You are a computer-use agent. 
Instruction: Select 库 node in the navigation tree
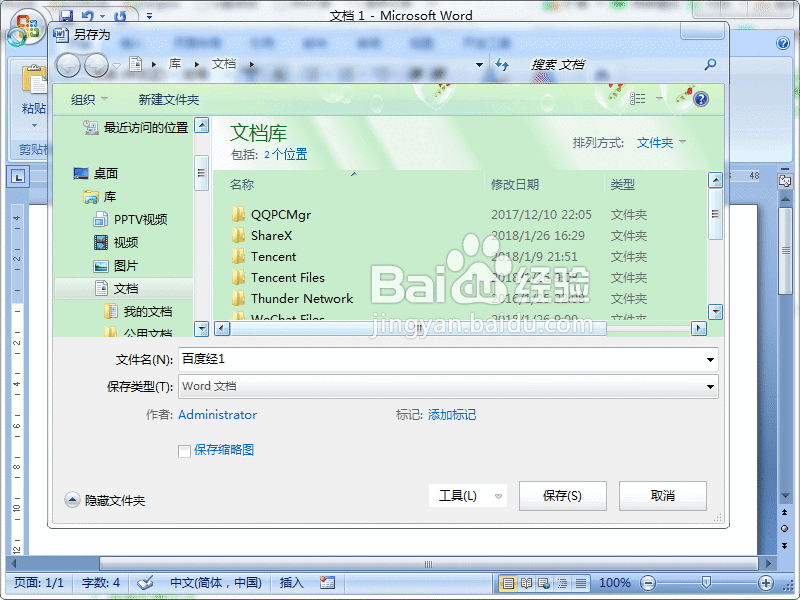[x=100, y=196]
